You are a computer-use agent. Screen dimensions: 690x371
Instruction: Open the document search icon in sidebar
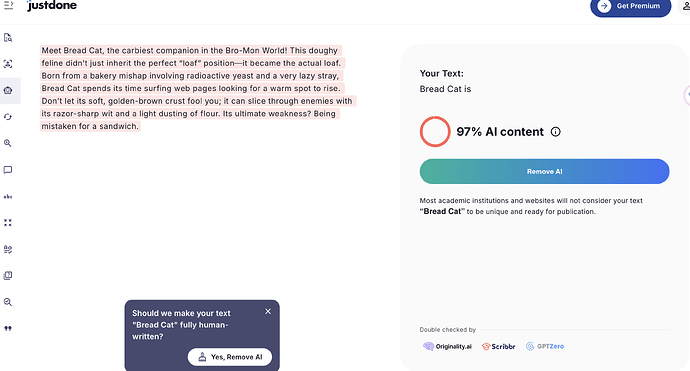pos(8,38)
